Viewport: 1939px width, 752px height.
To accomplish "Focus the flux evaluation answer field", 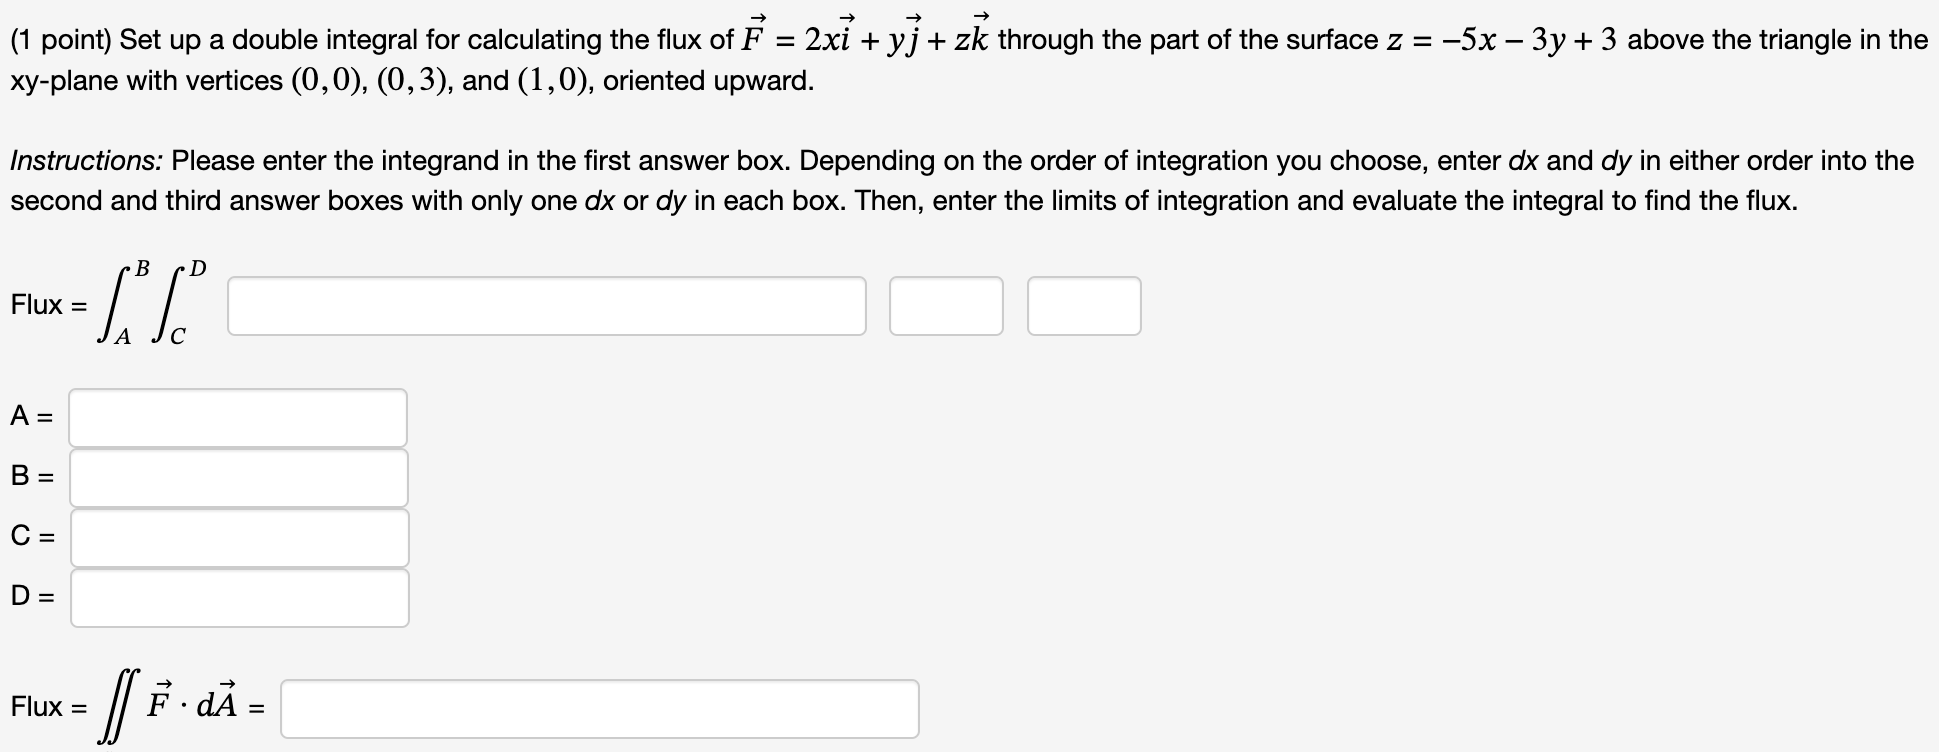I will pos(600,710).
